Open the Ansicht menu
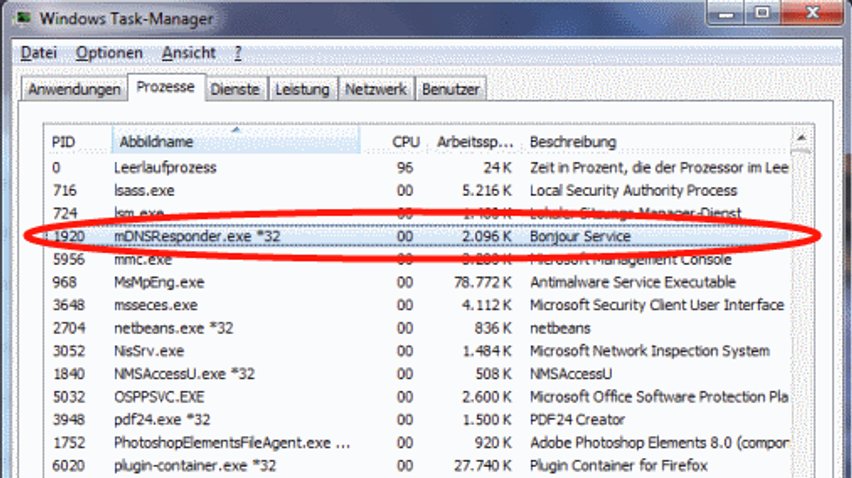The width and height of the screenshot is (852, 478). tap(189, 53)
